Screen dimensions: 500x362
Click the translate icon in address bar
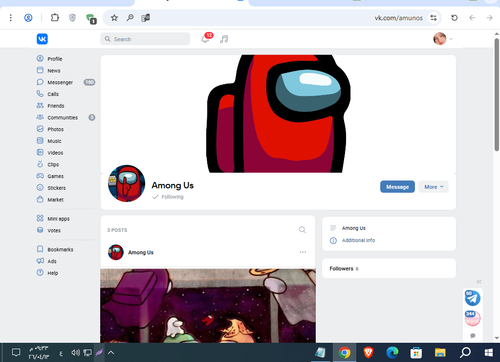(x=145, y=18)
